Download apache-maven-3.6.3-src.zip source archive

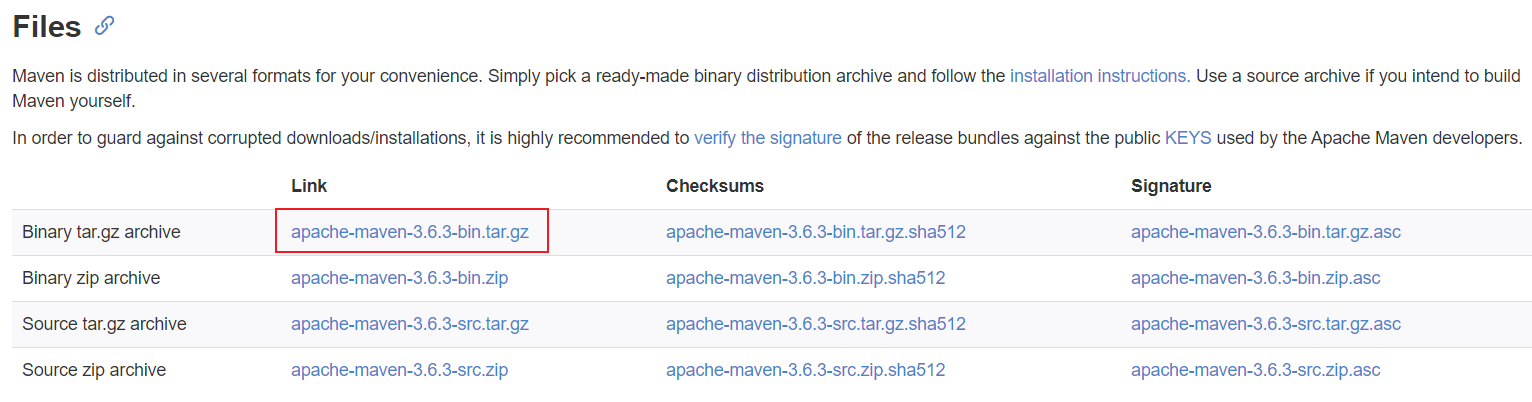[399, 370]
